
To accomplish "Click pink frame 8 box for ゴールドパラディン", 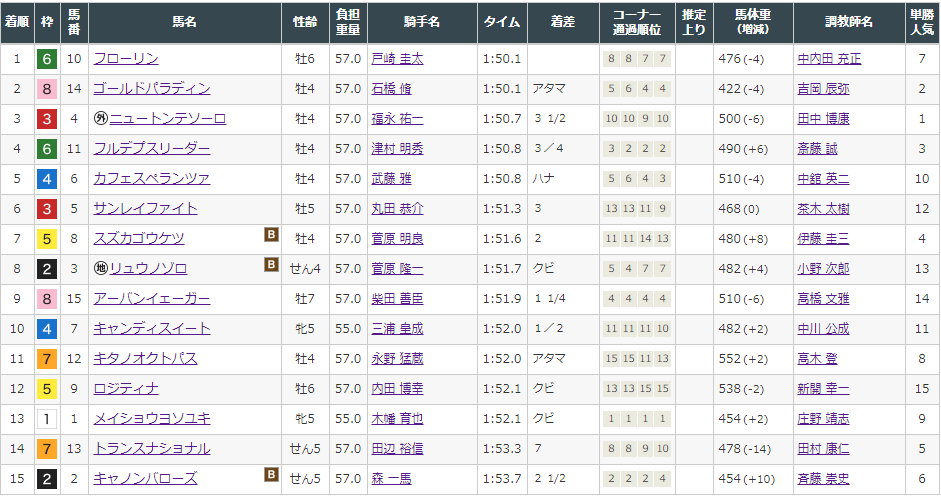I will pyautogui.click(x=47, y=89).
